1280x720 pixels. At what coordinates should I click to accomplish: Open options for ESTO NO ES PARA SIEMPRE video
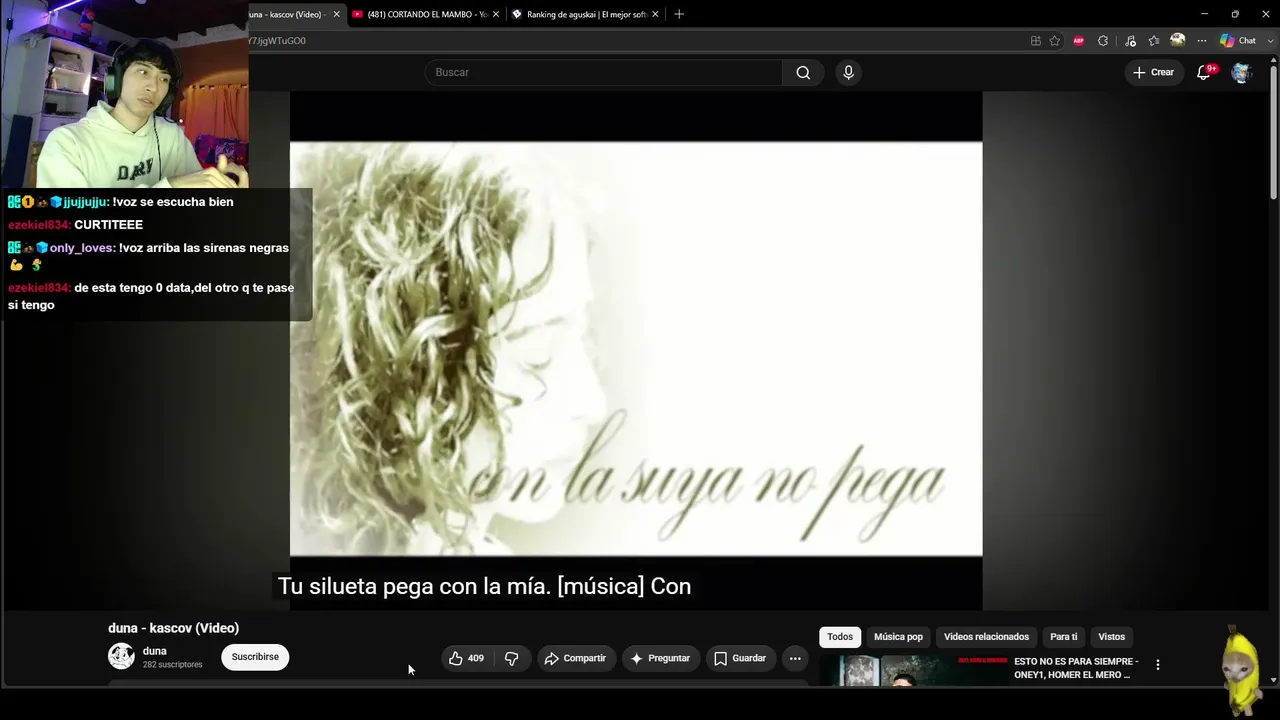[x=1158, y=665]
